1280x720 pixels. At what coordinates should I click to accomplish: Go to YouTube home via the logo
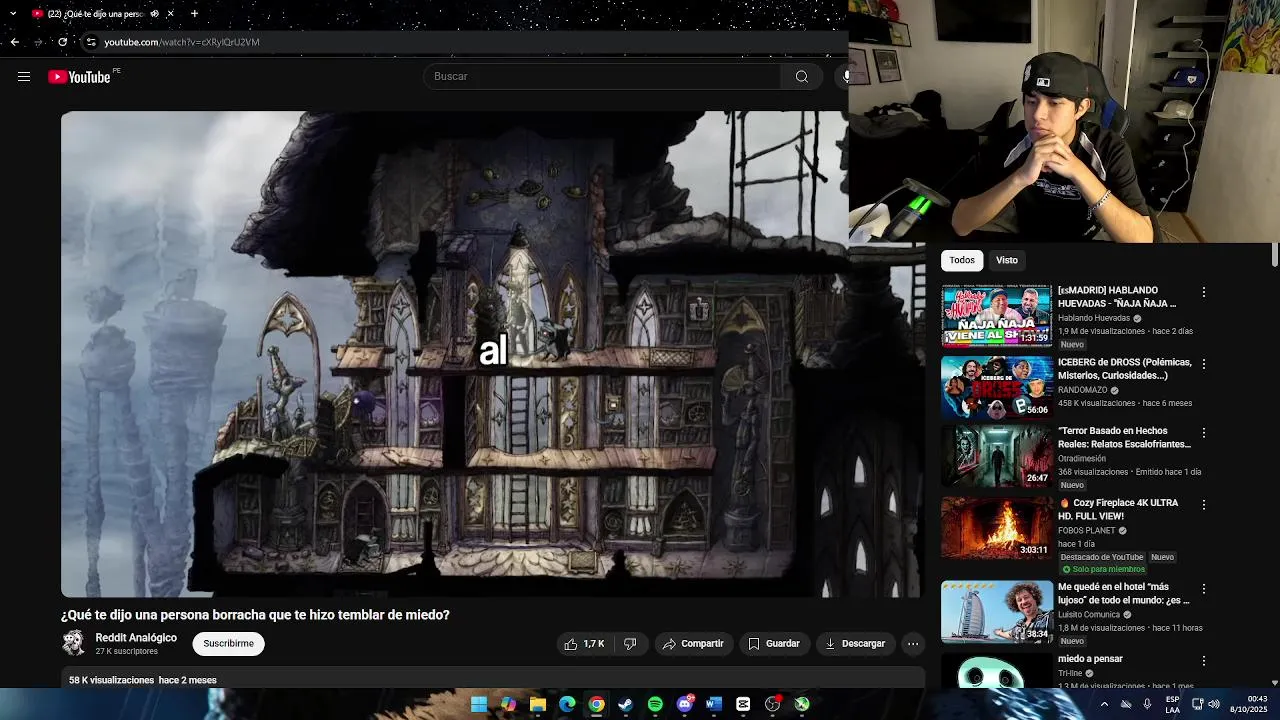[x=79, y=77]
